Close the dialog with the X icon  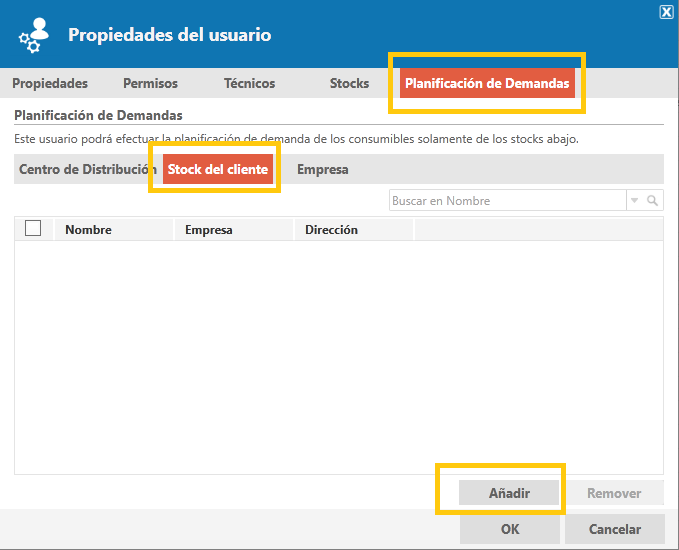666,12
